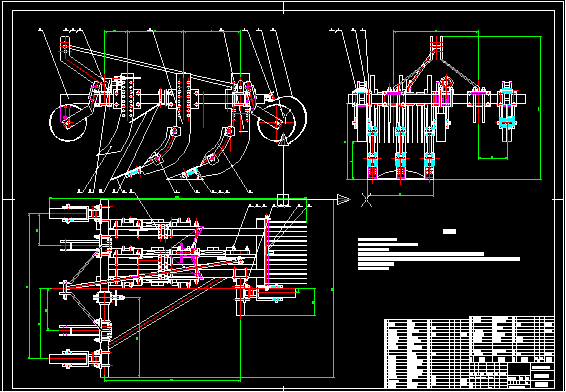Select the small front gauge wheel circle

[68, 123]
